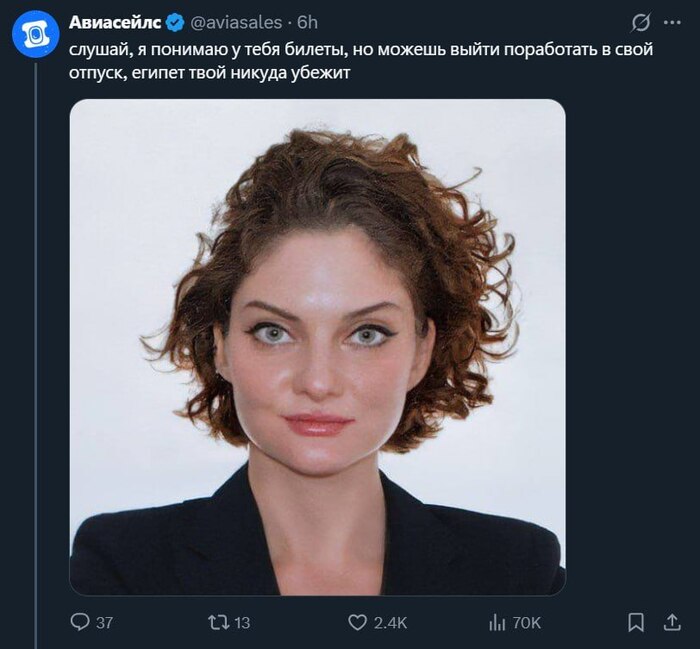Click the Russian tweet text

(360, 62)
